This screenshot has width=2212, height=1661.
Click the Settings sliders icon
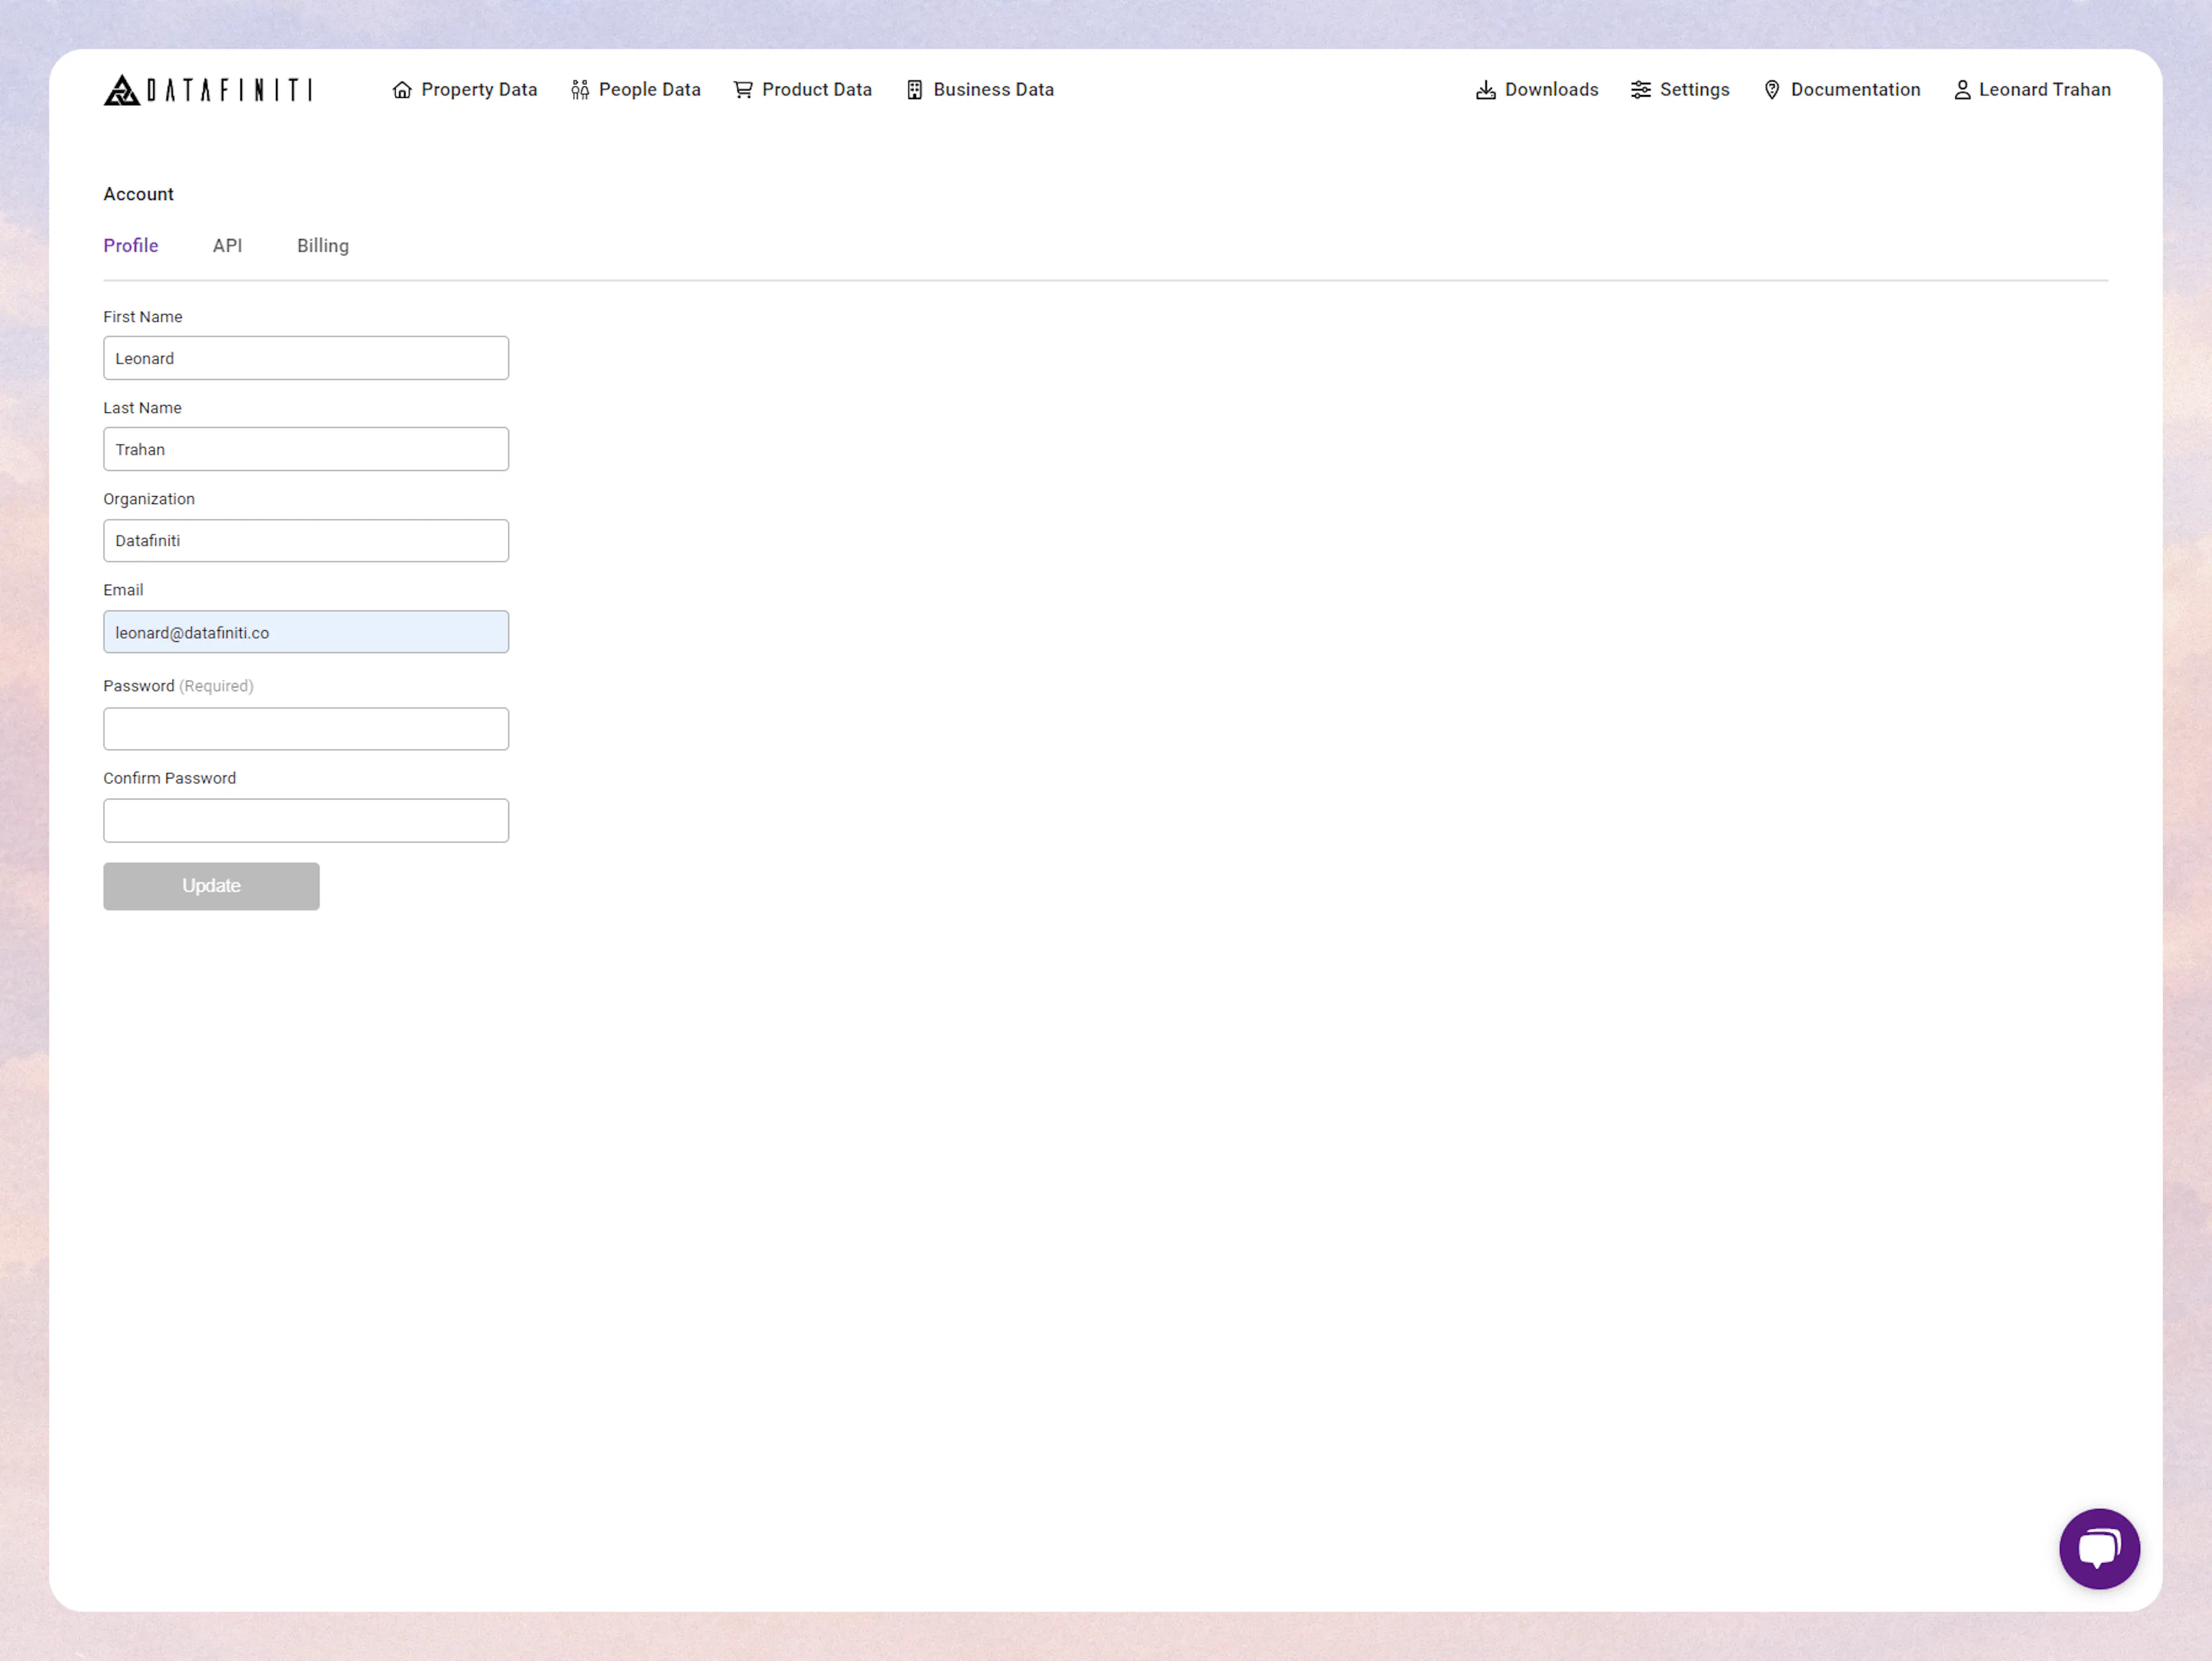[1640, 90]
